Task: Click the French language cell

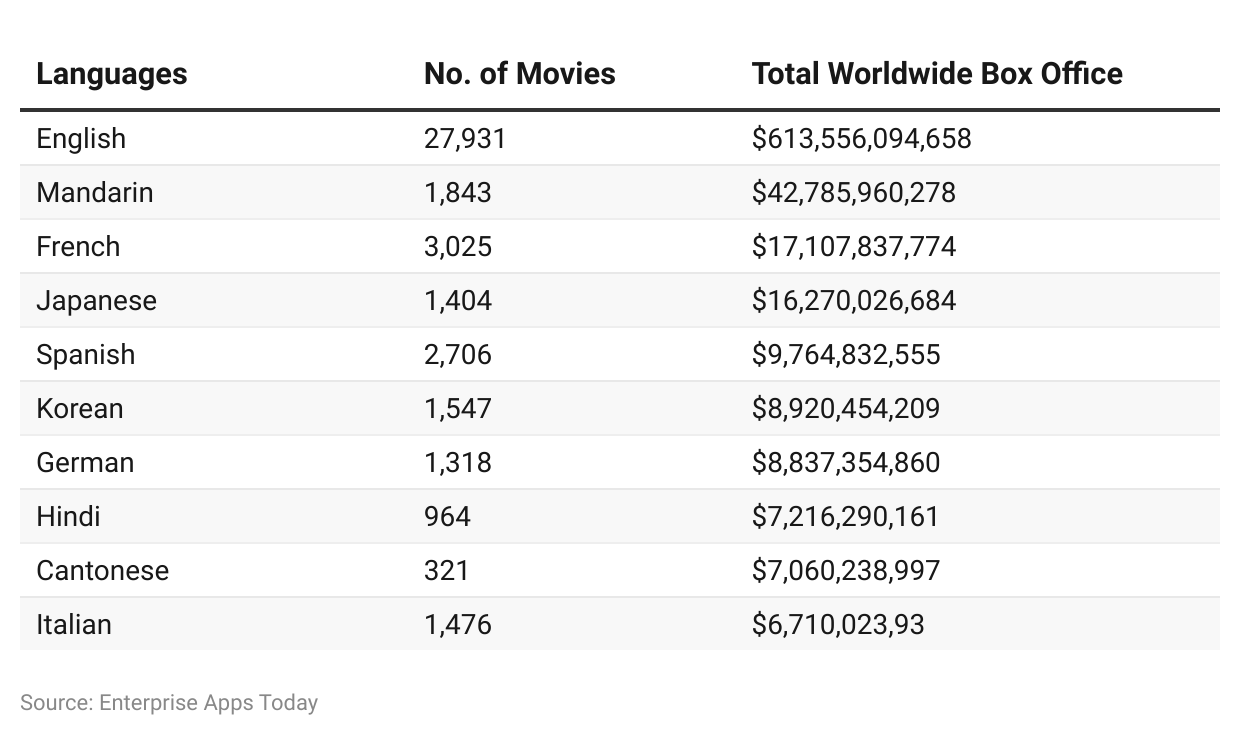Action: tap(78, 246)
